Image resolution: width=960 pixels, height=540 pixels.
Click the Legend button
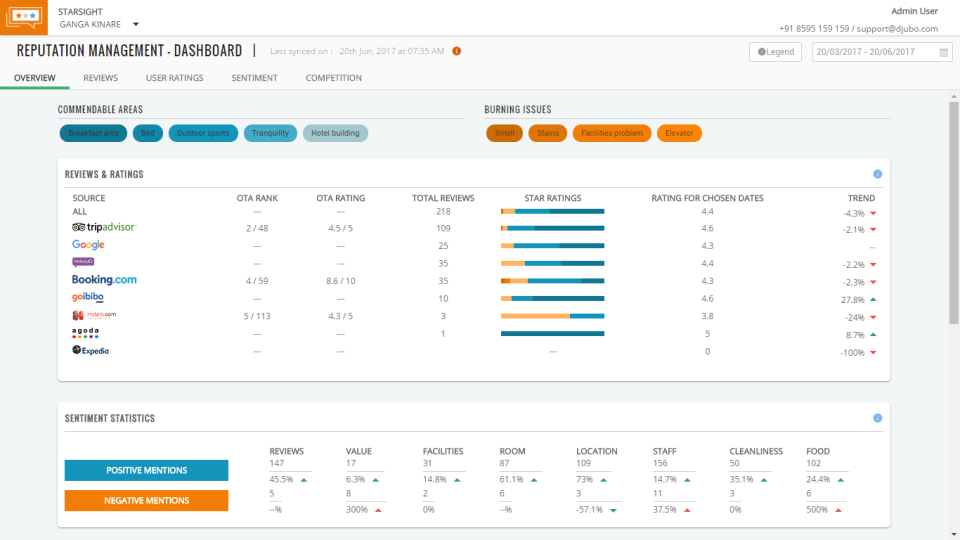pyautogui.click(x=775, y=52)
